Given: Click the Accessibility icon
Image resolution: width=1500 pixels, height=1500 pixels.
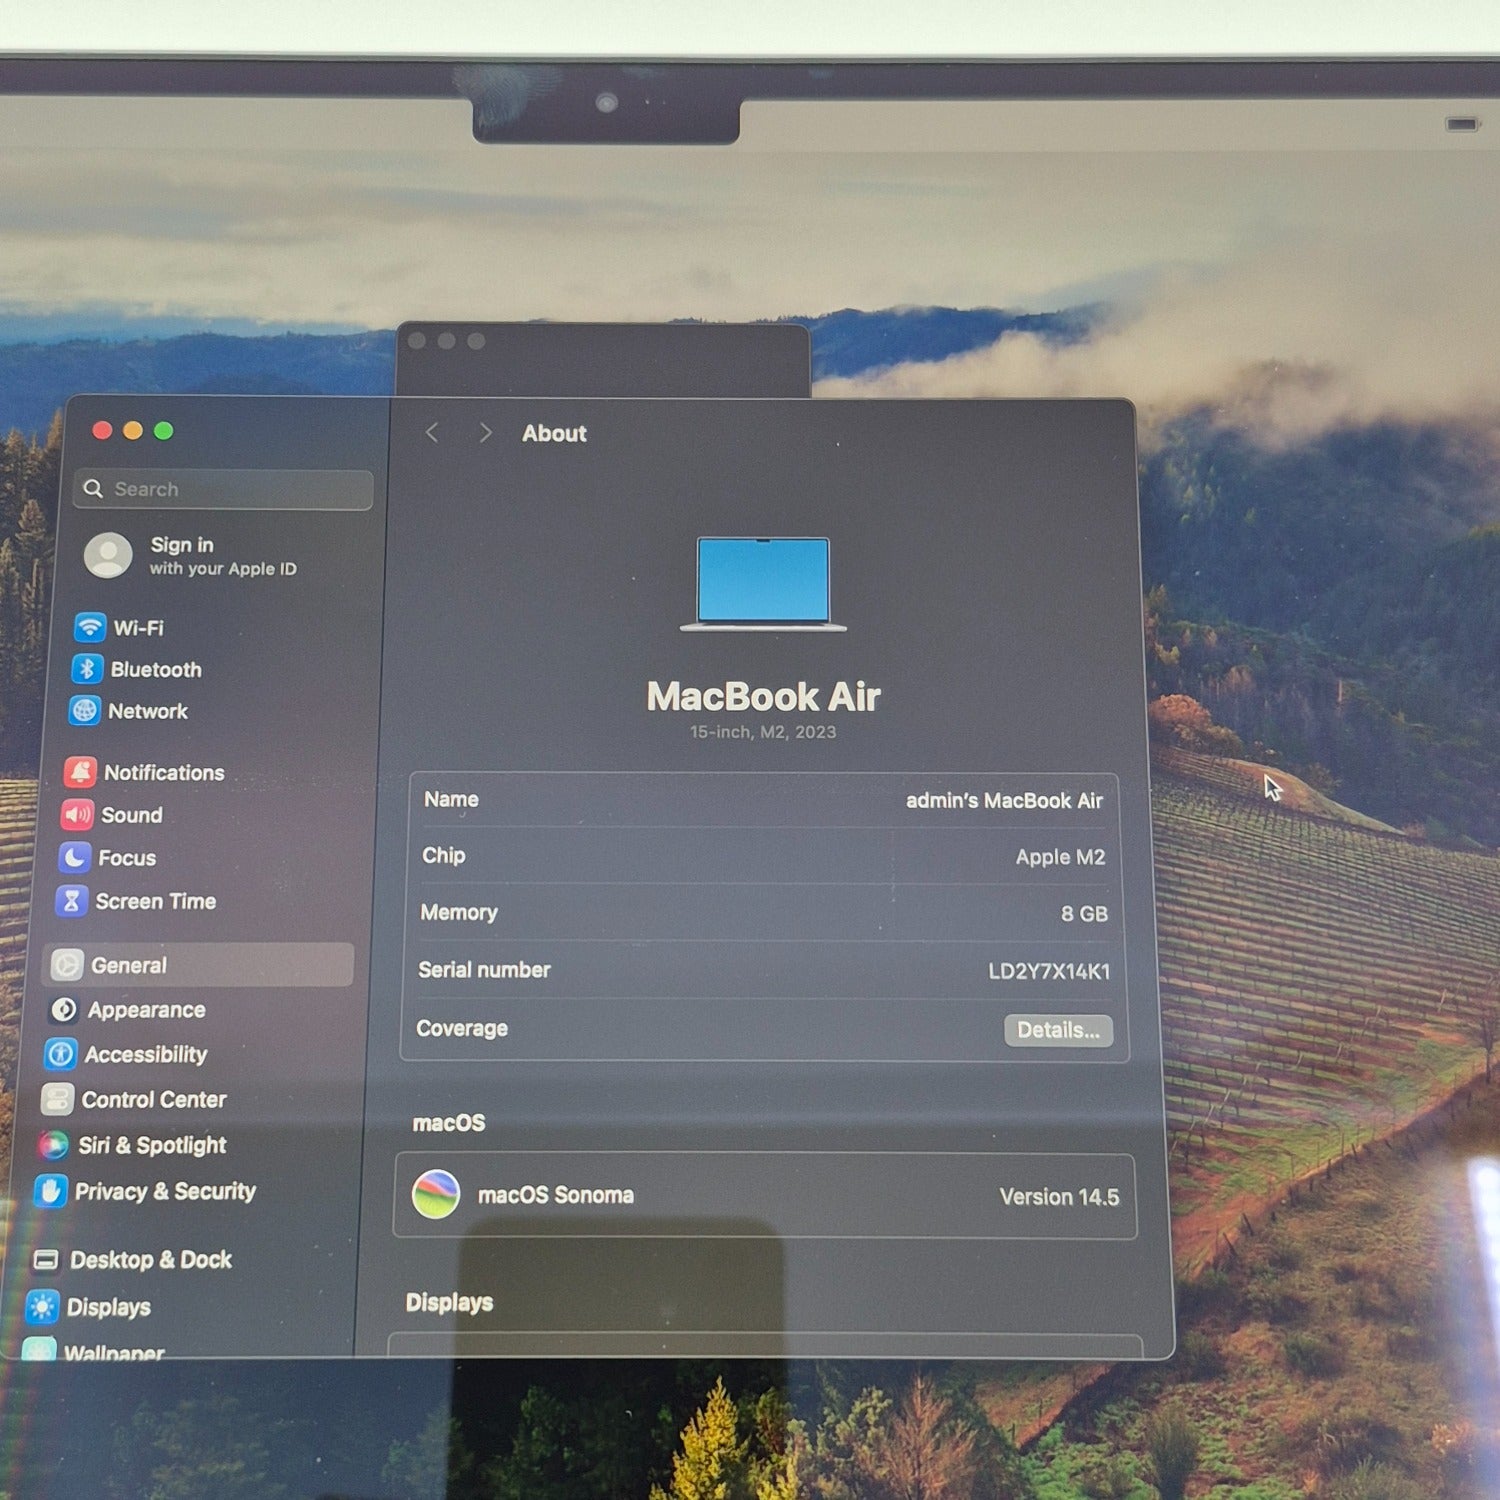Looking at the screenshot, I should 61,1054.
